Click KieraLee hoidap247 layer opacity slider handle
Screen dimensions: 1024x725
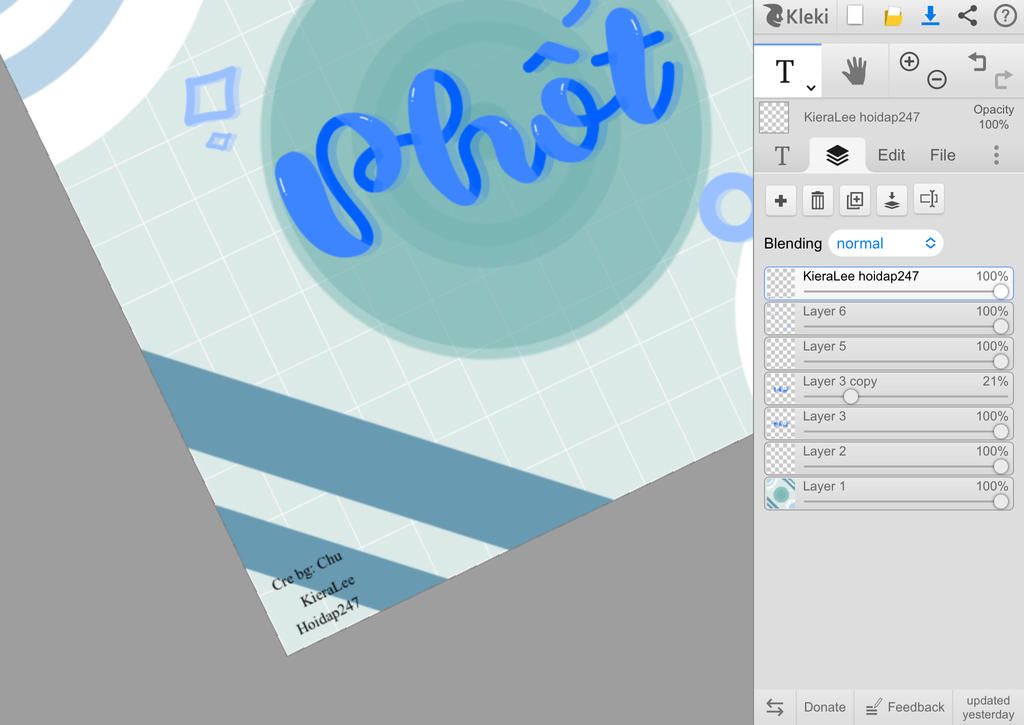[1000, 291]
